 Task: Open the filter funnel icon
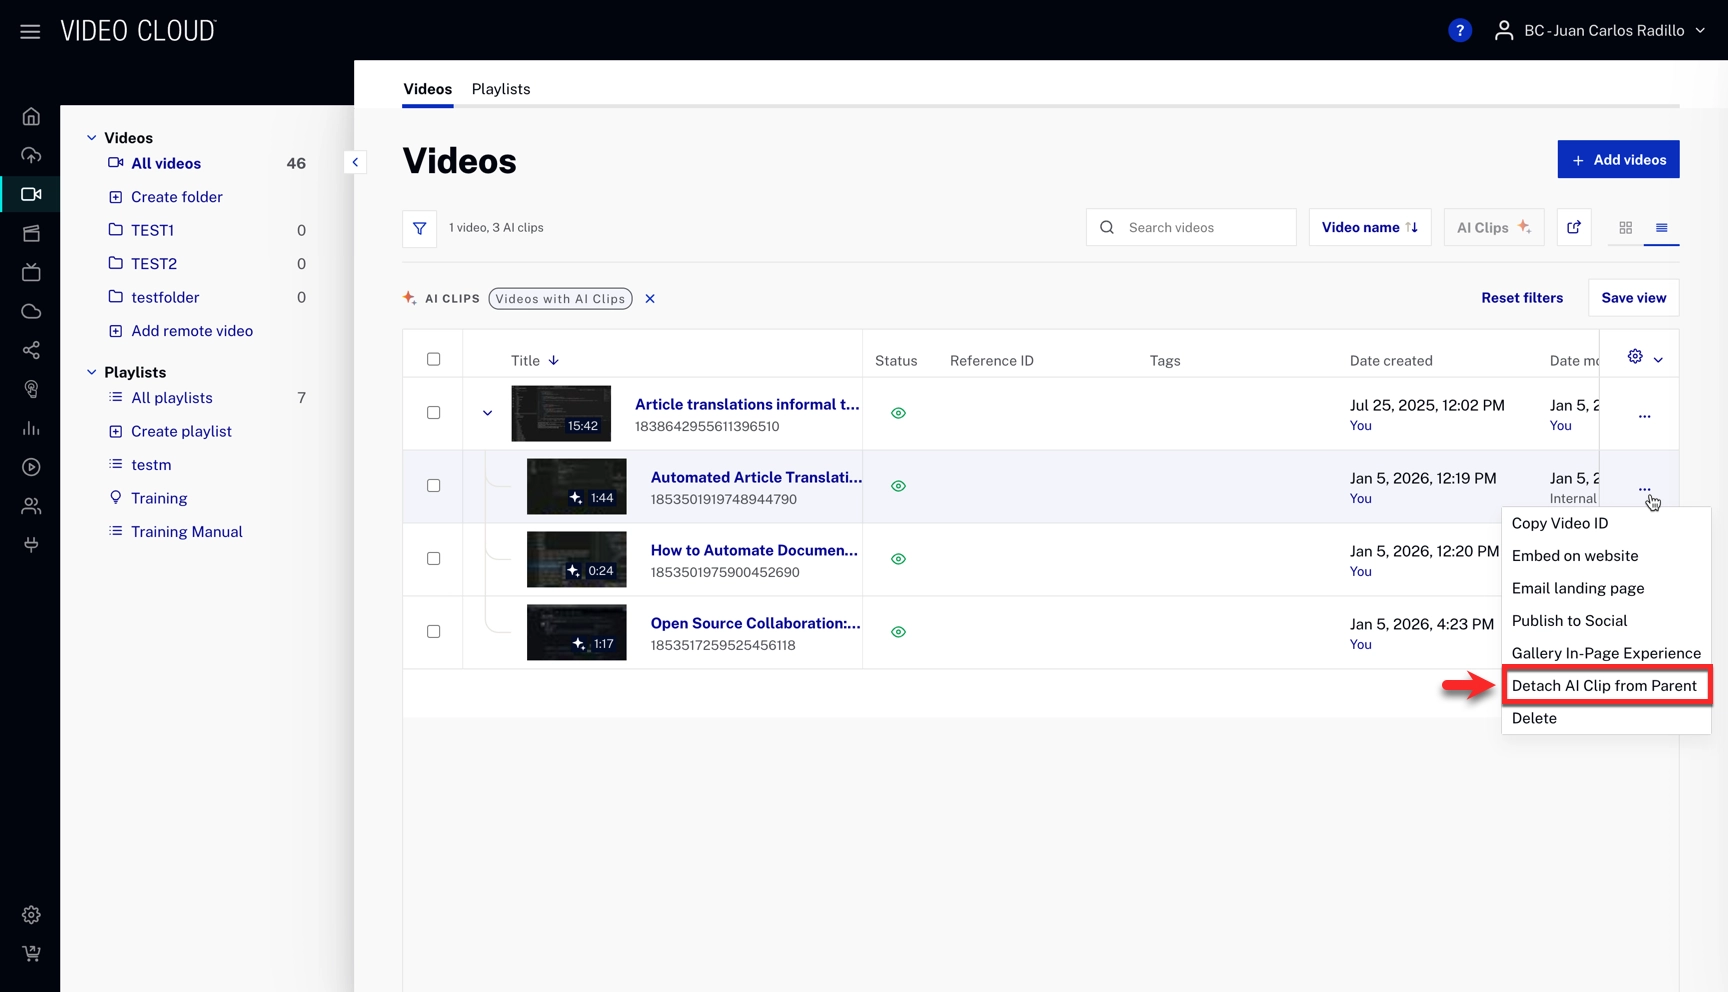pyautogui.click(x=420, y=228)
